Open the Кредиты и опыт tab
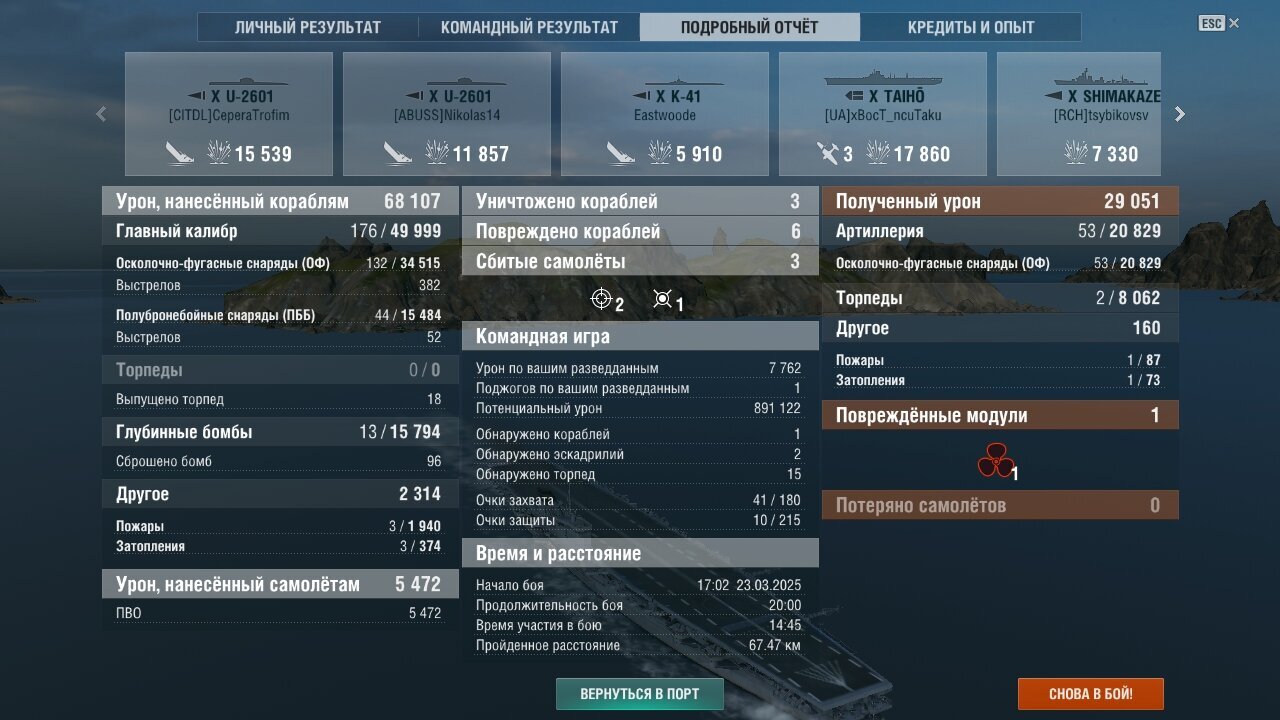This screenshot has height=720, width=1280. 971,27
